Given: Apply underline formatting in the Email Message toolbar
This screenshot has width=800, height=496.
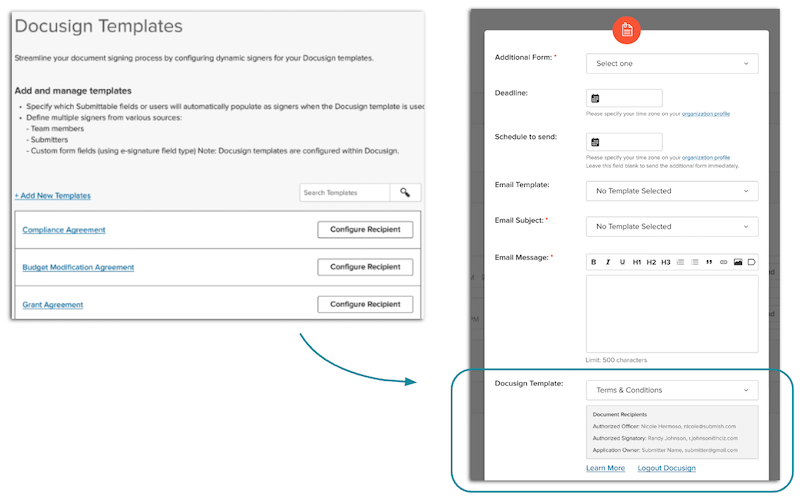Looking at the screenshot, I should click(x=622, y=262).
